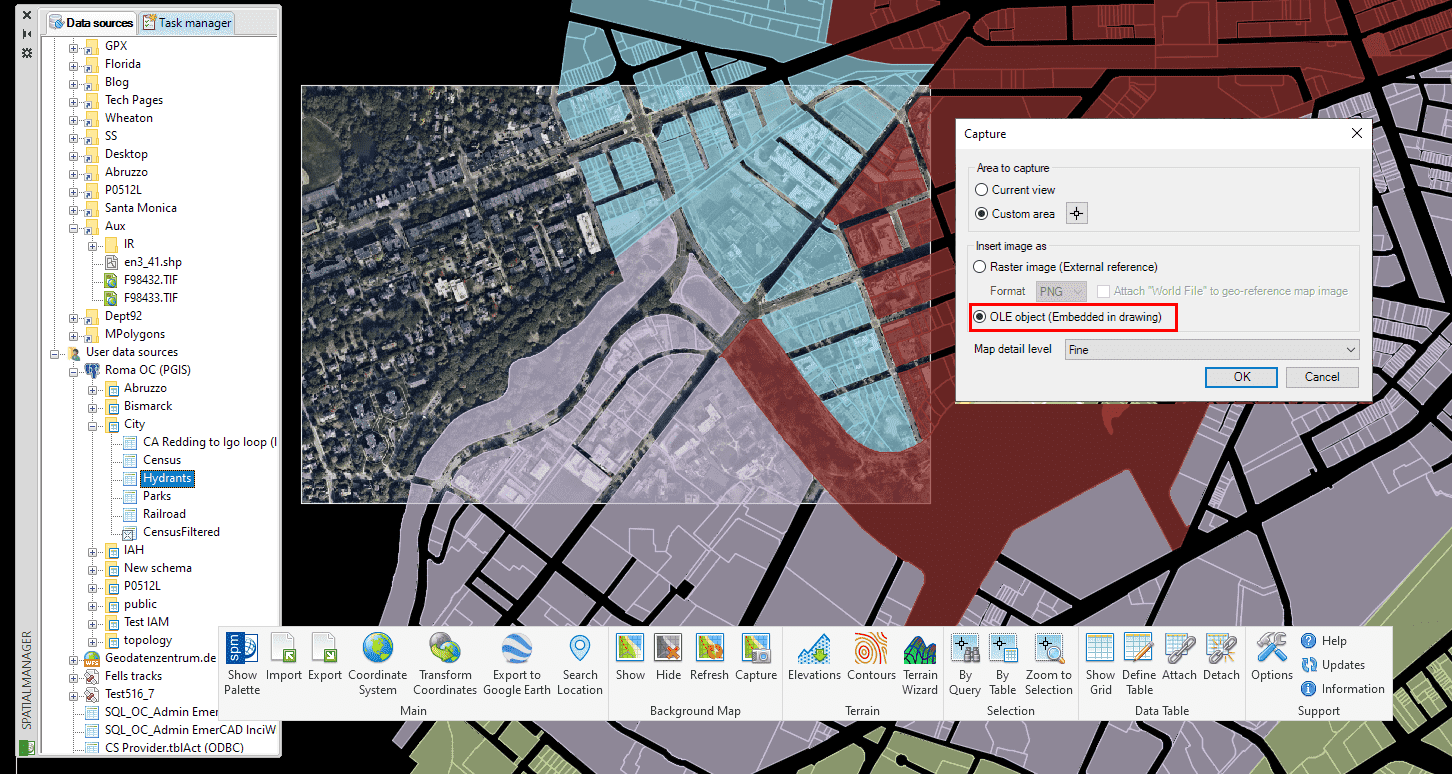Select Raster image (External reference) option
The width and height of the screenshot is (1452, 774).
[982, 267]
